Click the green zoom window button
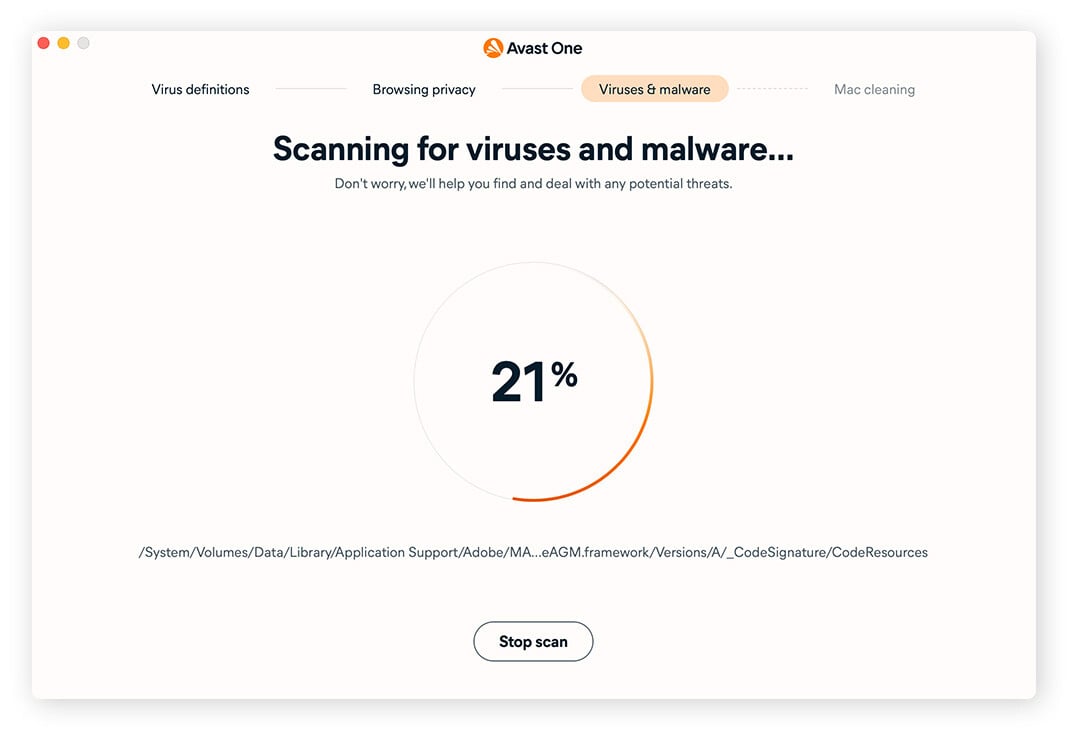The height and width of the screenshot is (734, 1069). point(83,43)
